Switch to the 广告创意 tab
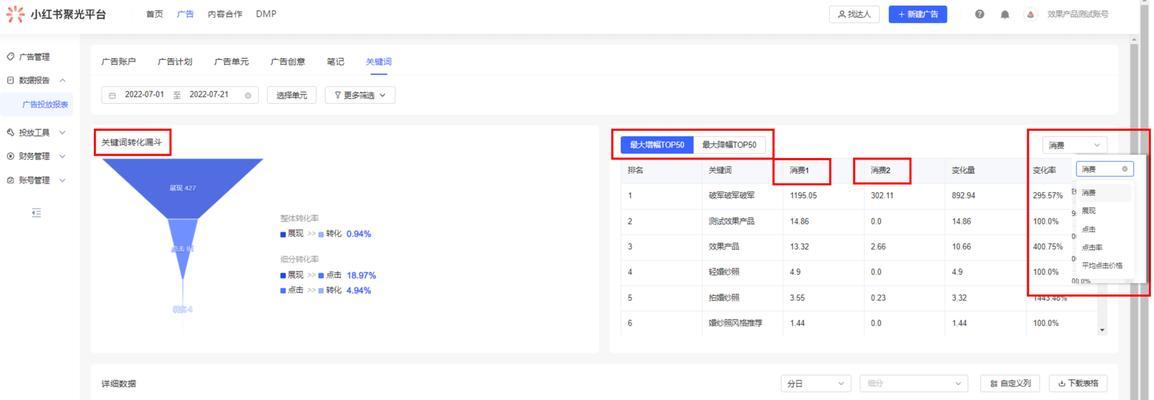 point(288,62)
